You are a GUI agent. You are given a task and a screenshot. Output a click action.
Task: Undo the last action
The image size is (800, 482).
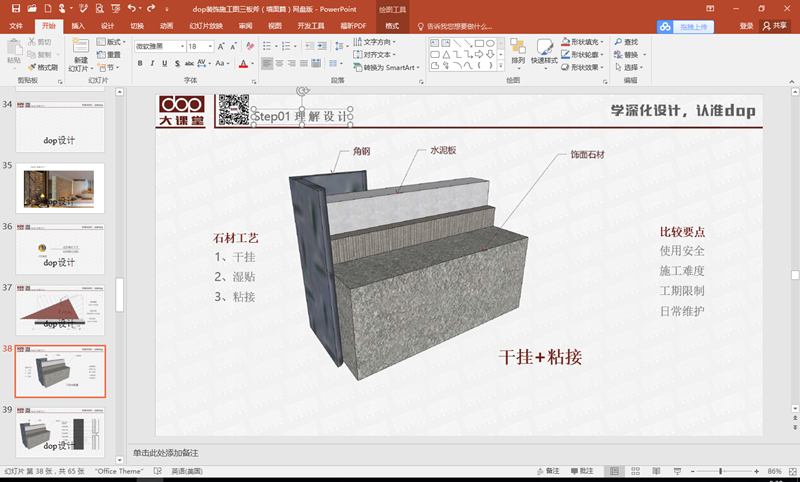coord(132,9)
